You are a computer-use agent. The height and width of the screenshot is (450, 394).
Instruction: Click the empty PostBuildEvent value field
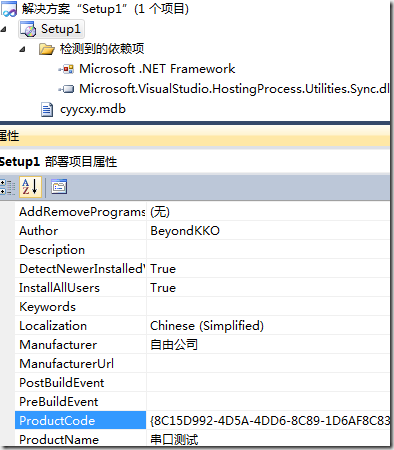click(x=268, y=383)
